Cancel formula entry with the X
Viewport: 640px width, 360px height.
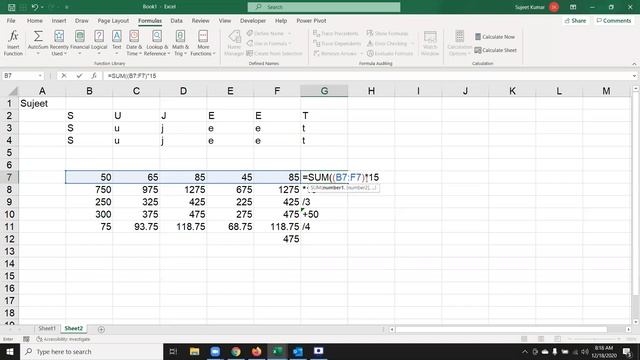click(x=64, y=76)
